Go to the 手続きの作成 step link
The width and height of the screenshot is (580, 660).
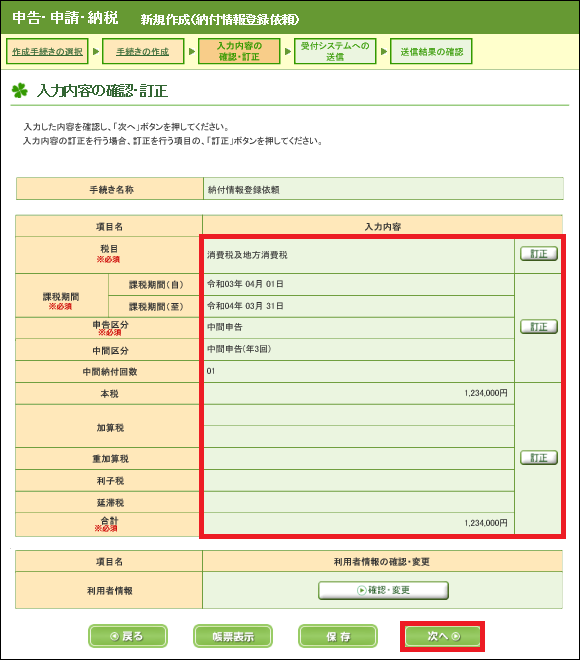[143, 51]
